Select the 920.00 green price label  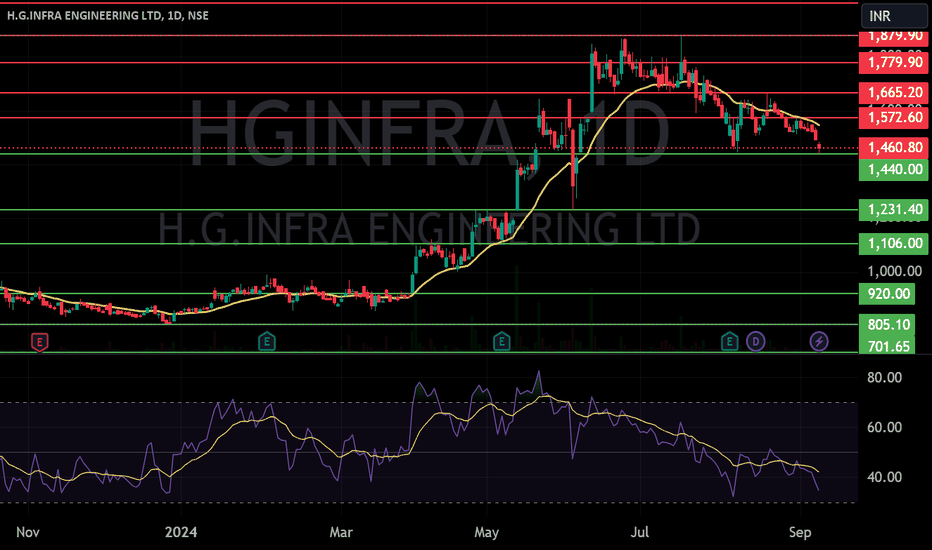pos(887,294)
